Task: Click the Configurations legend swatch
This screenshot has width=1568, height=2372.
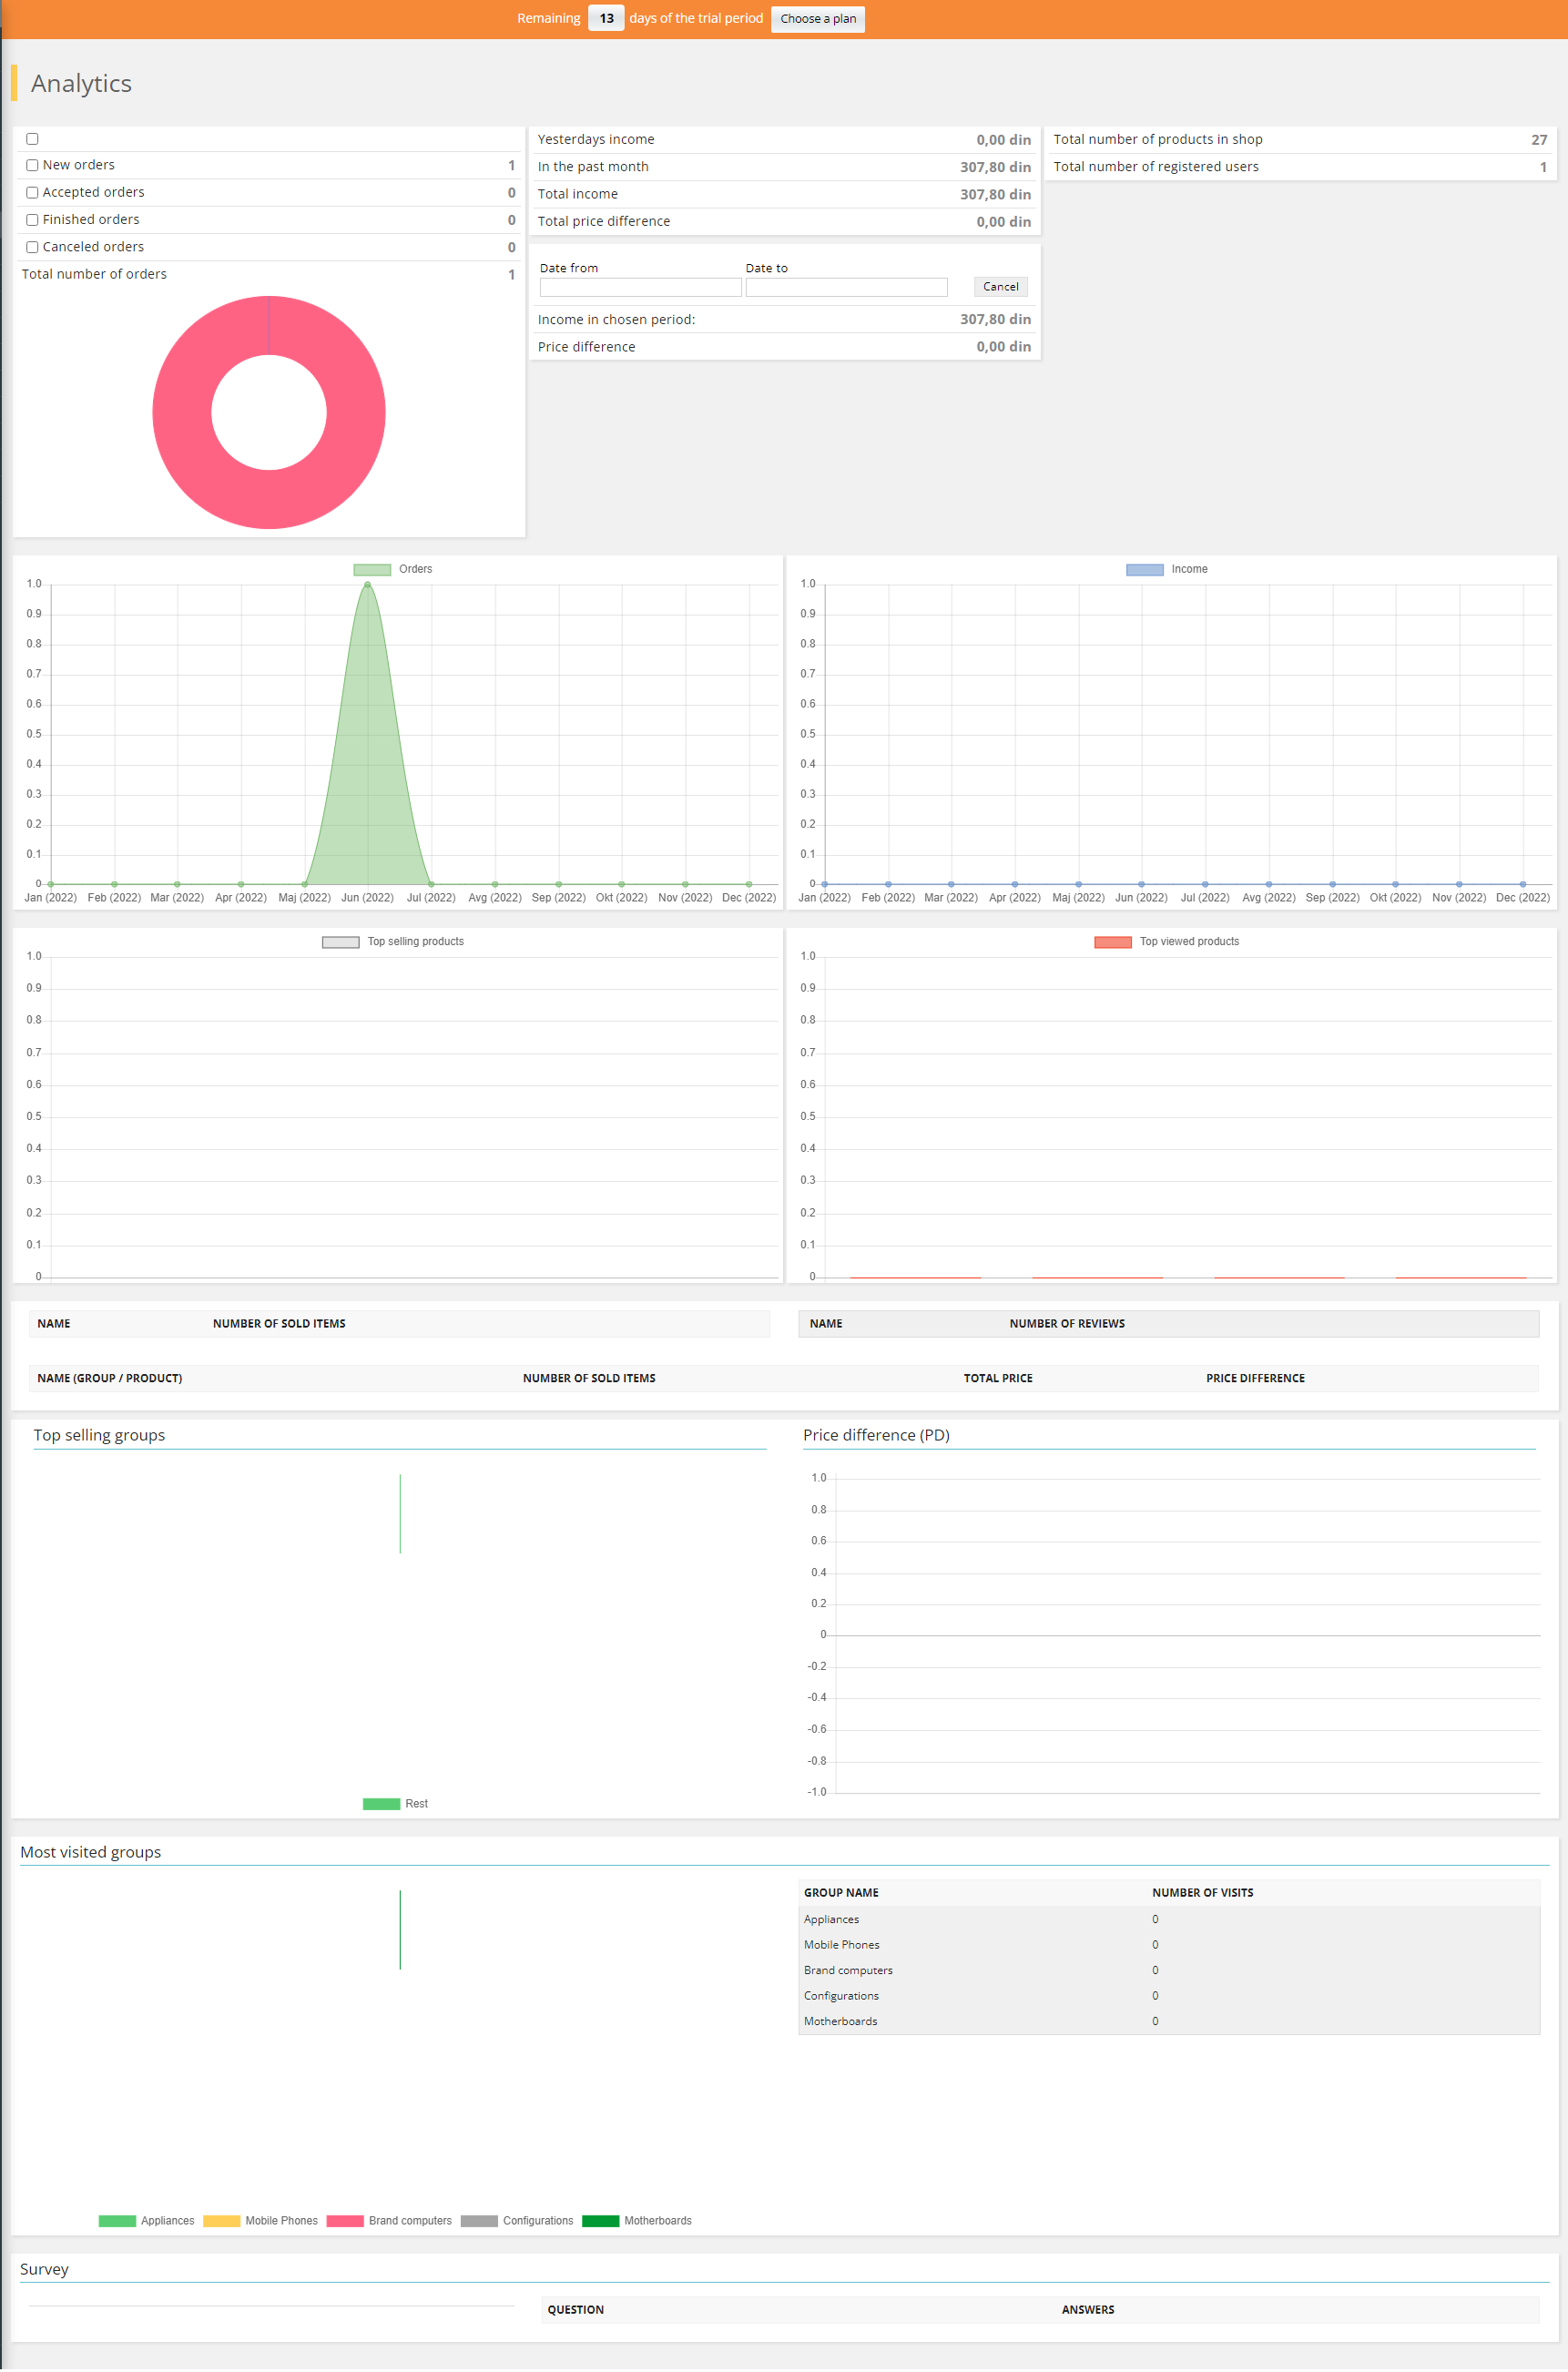Action: click(479, 2221)
